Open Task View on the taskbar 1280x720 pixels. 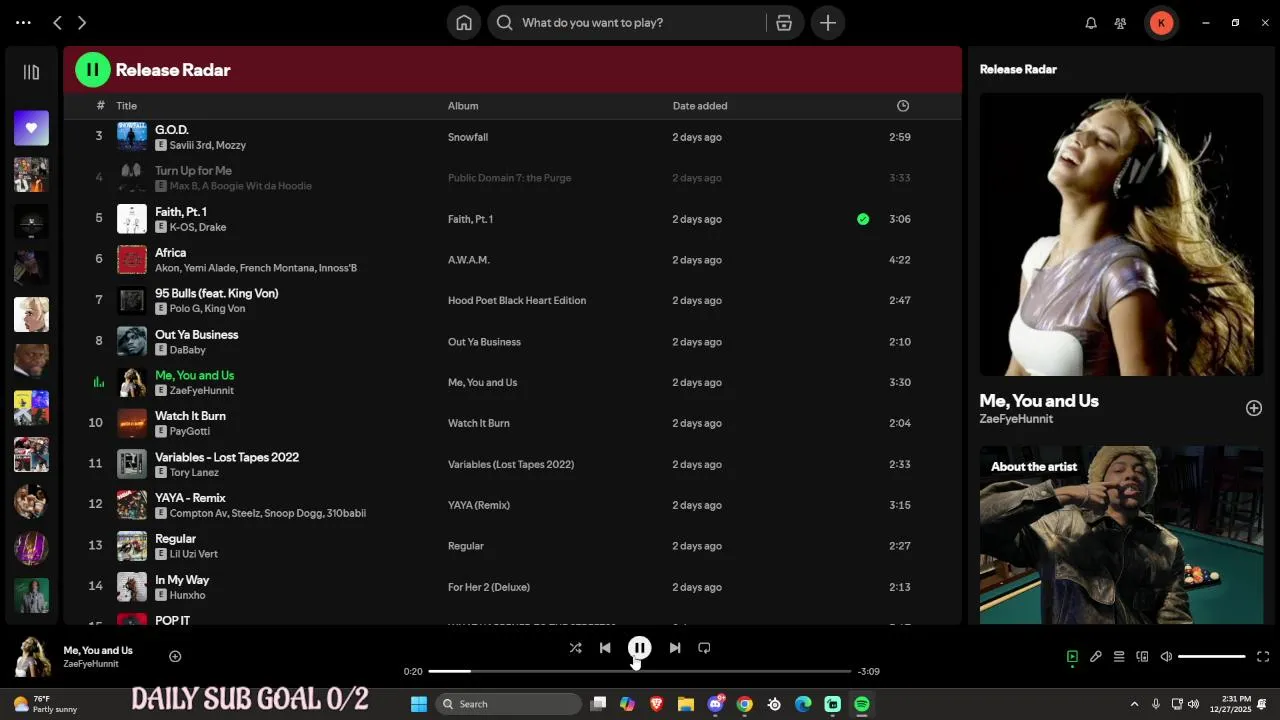(x=598, y=704)
